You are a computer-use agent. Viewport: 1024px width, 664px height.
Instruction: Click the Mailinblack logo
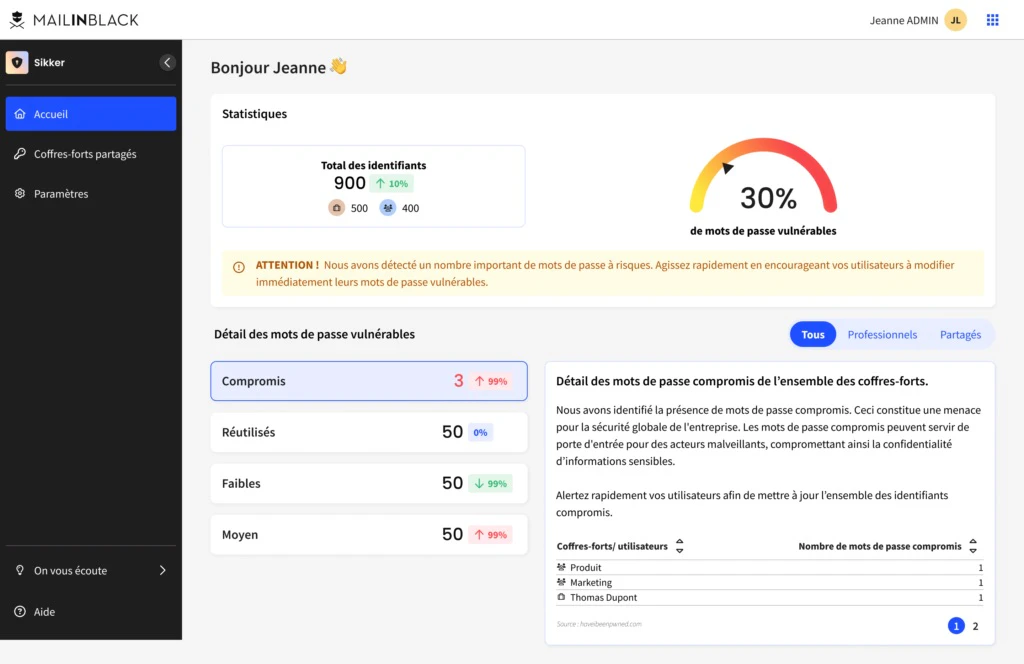tap(74, 20)
